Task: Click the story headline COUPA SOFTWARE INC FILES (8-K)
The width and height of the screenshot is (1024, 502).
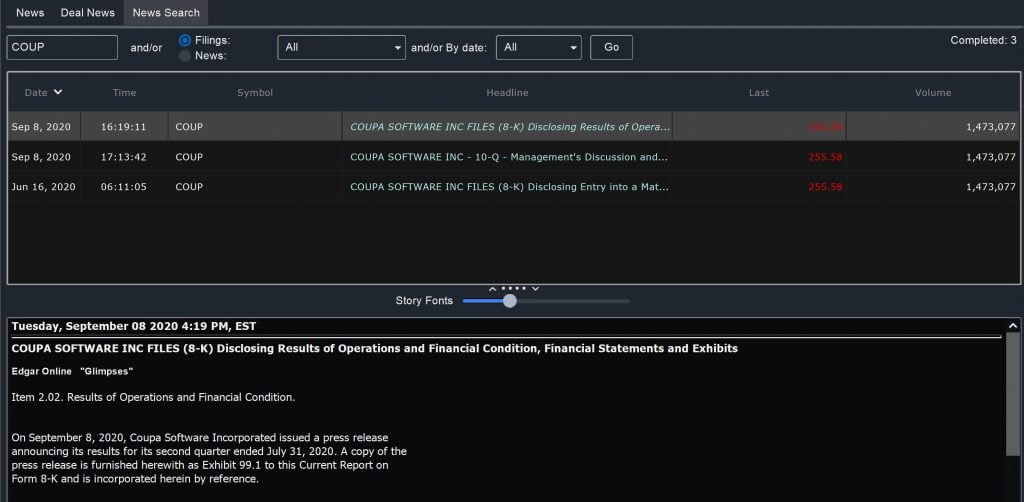Action: coord(374,349)
